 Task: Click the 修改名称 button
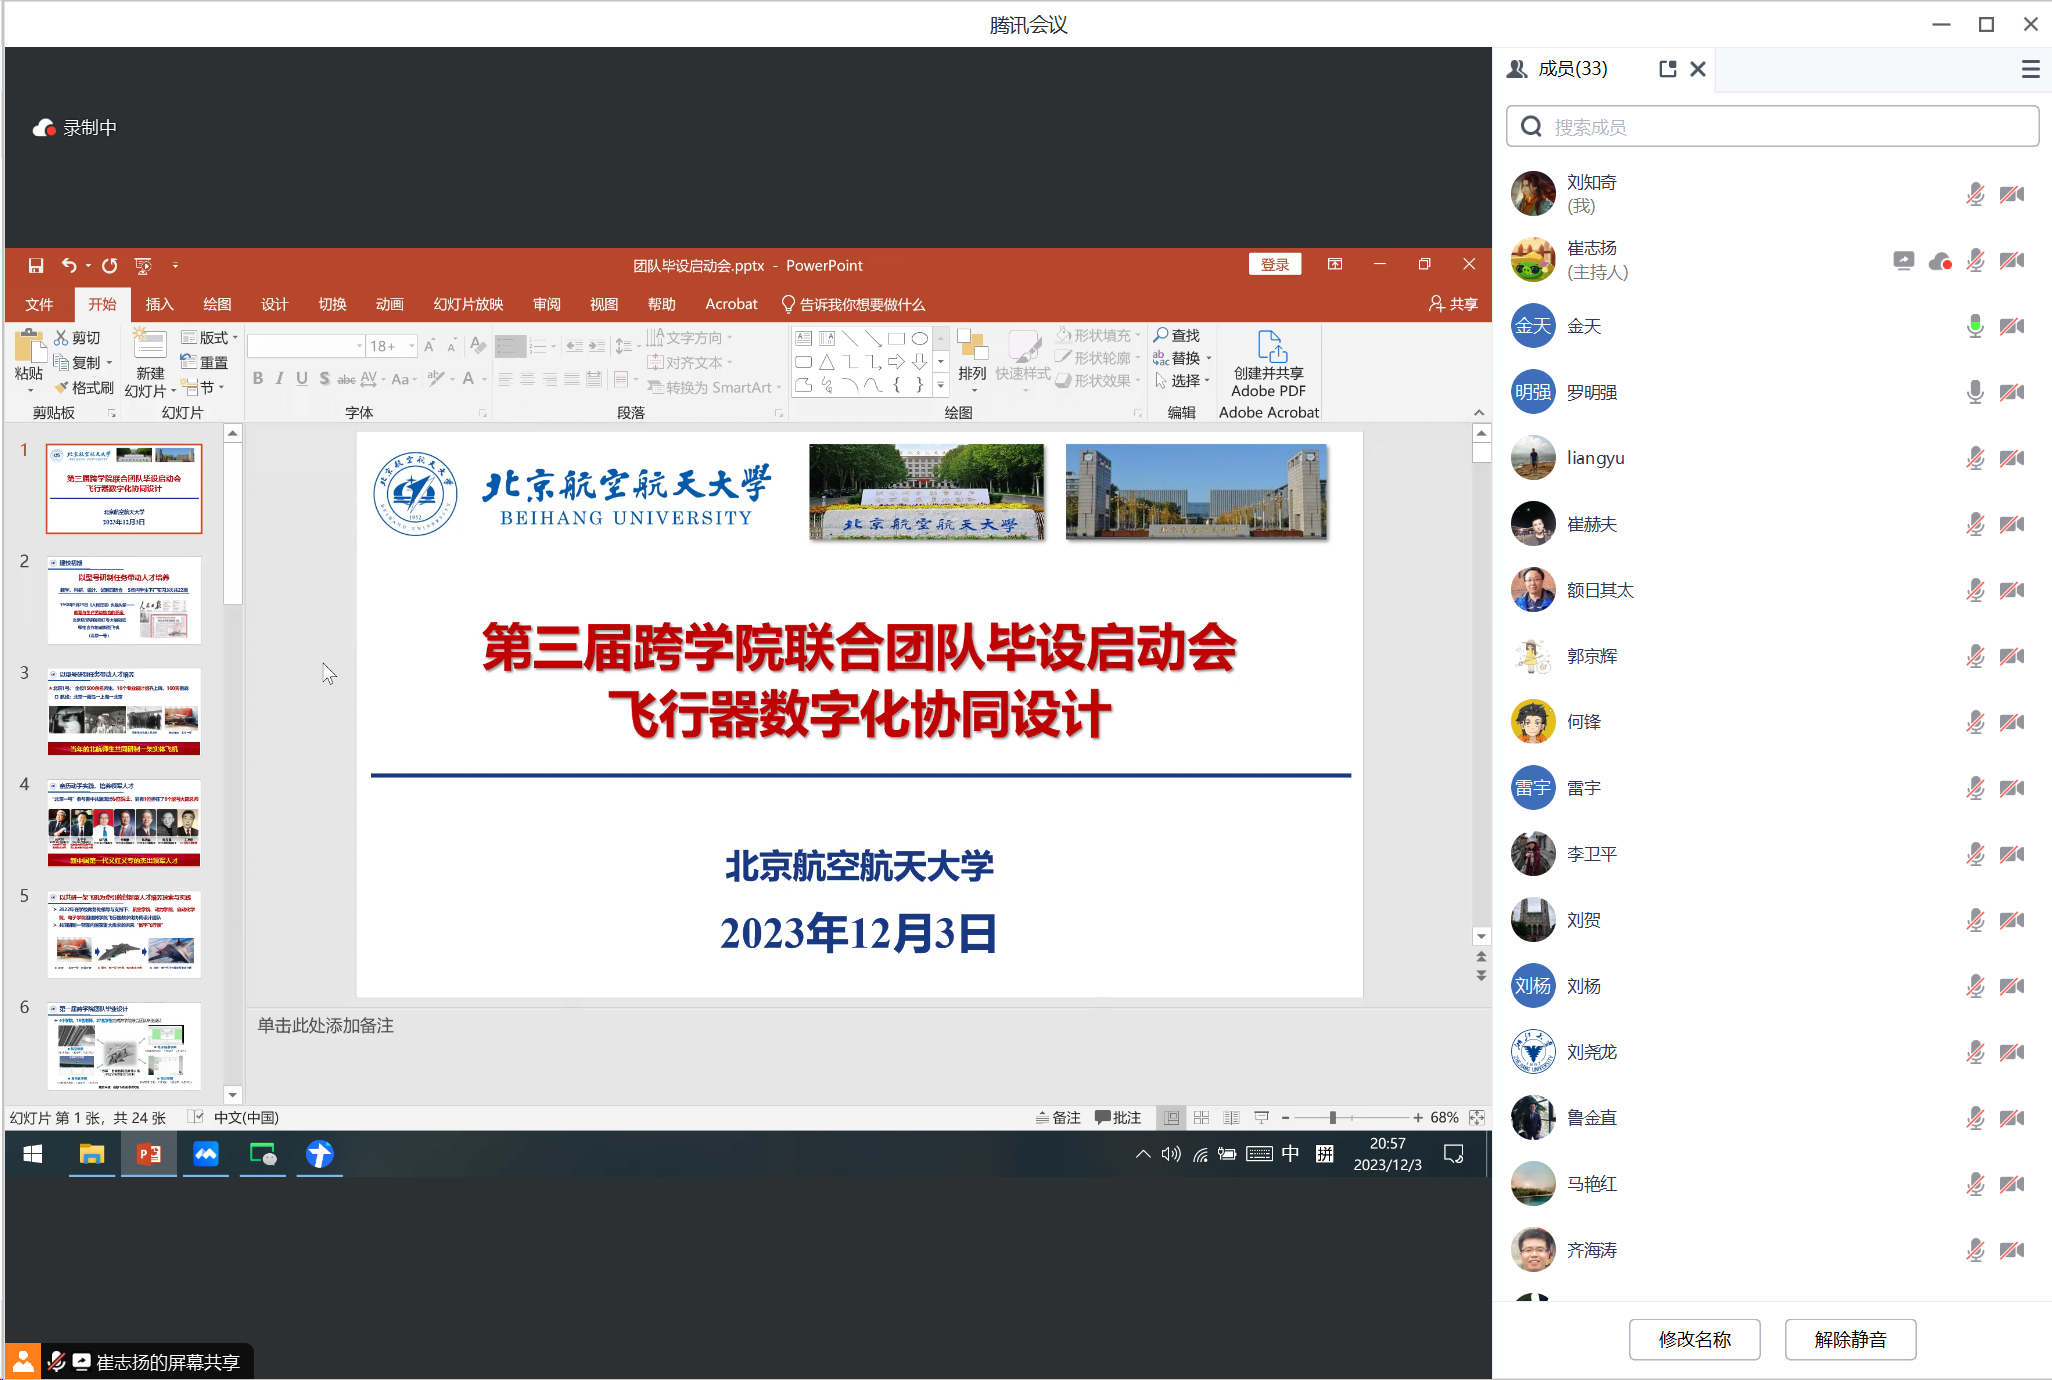[x=1694, y=1340]
